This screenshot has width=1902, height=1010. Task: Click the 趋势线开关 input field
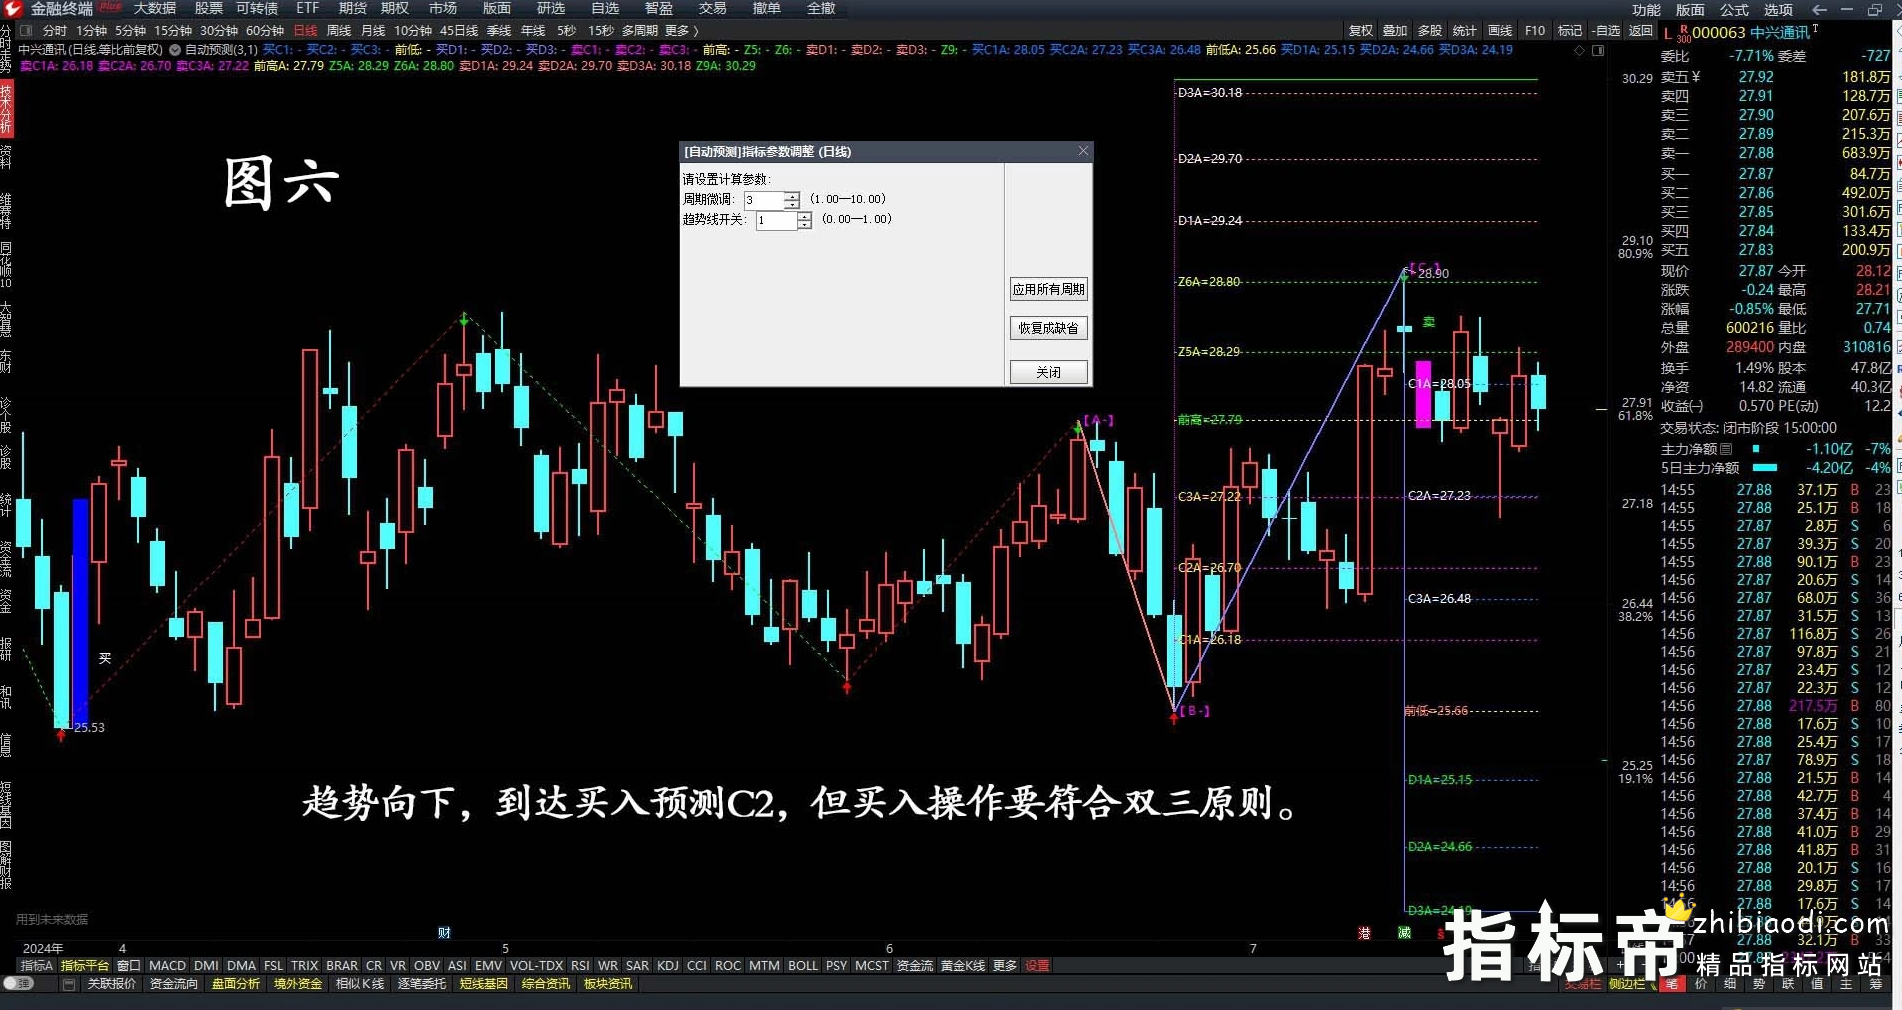(776, 220)
